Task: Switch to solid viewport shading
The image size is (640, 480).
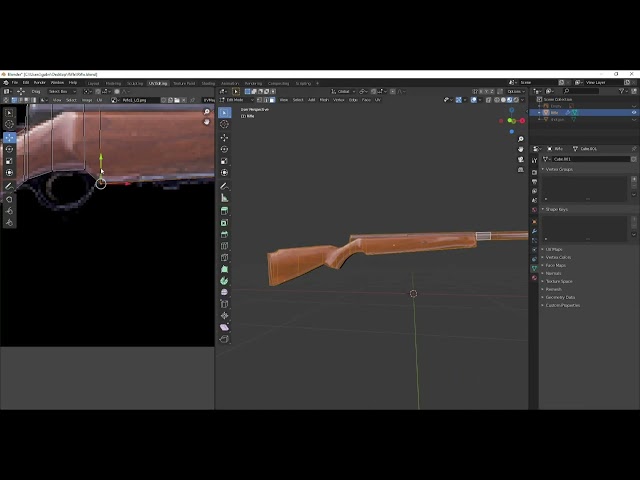Action: click(x=503, y=100)
